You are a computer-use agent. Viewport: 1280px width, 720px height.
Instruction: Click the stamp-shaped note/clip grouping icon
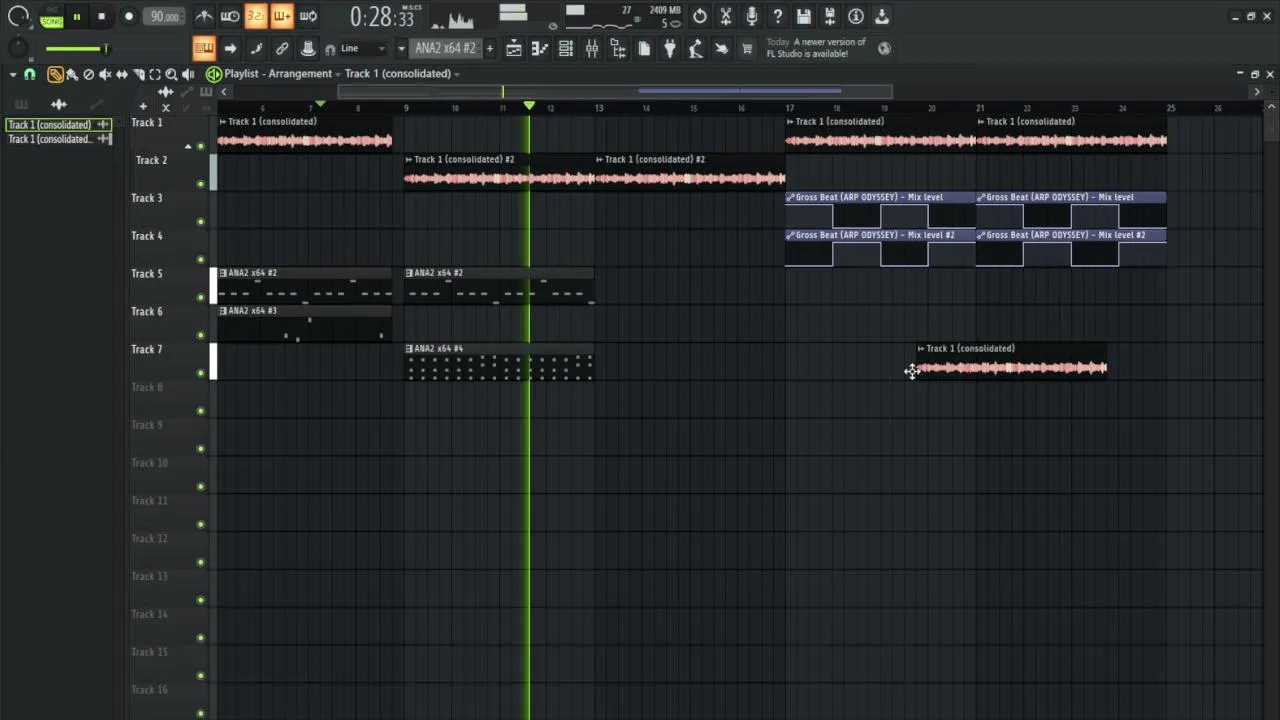[308, 48]
